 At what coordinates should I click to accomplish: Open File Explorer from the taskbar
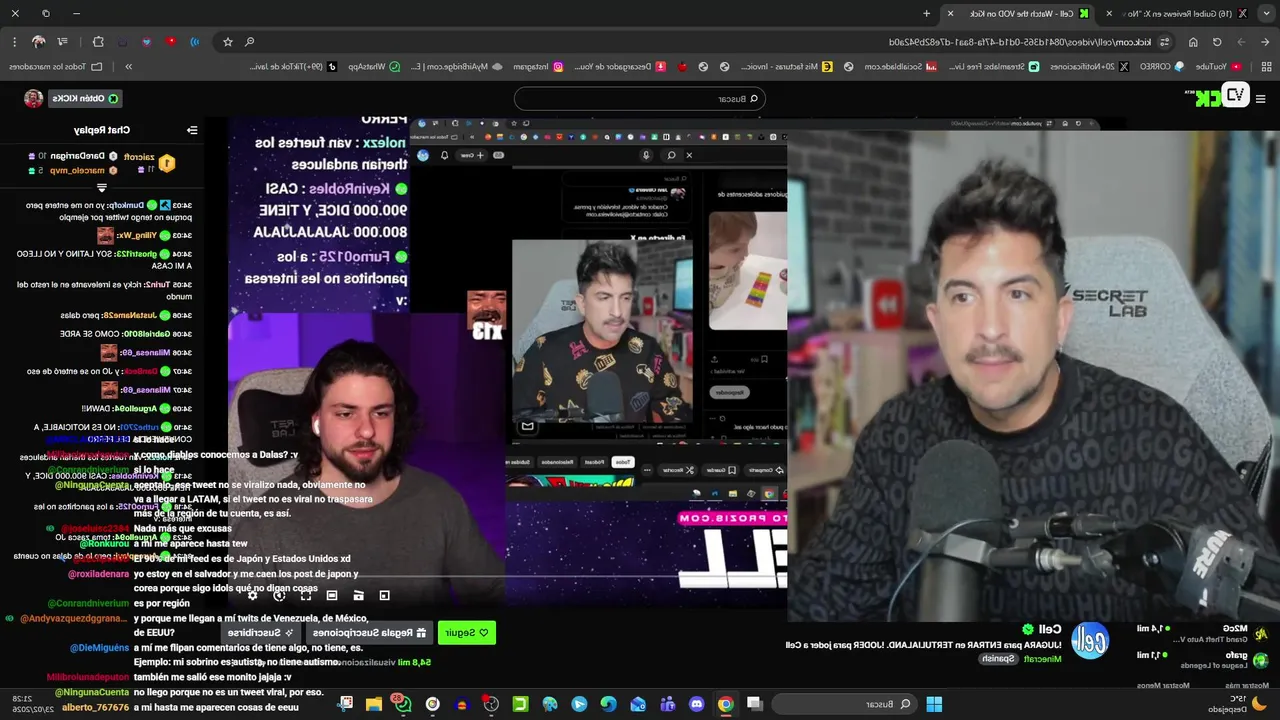click(373, 704)
